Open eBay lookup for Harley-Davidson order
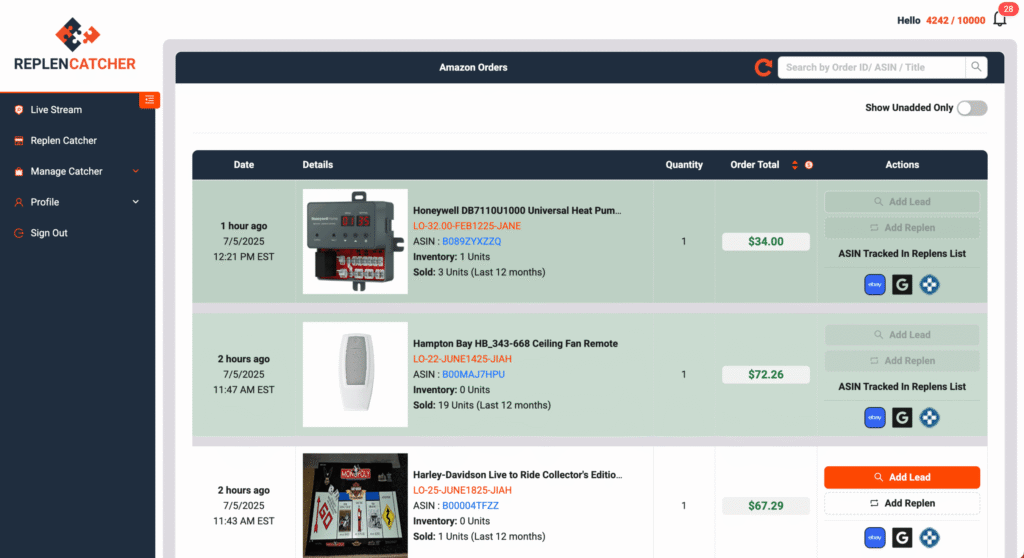This screenshot has width=1024, height=558. click(x=875, y=537)
